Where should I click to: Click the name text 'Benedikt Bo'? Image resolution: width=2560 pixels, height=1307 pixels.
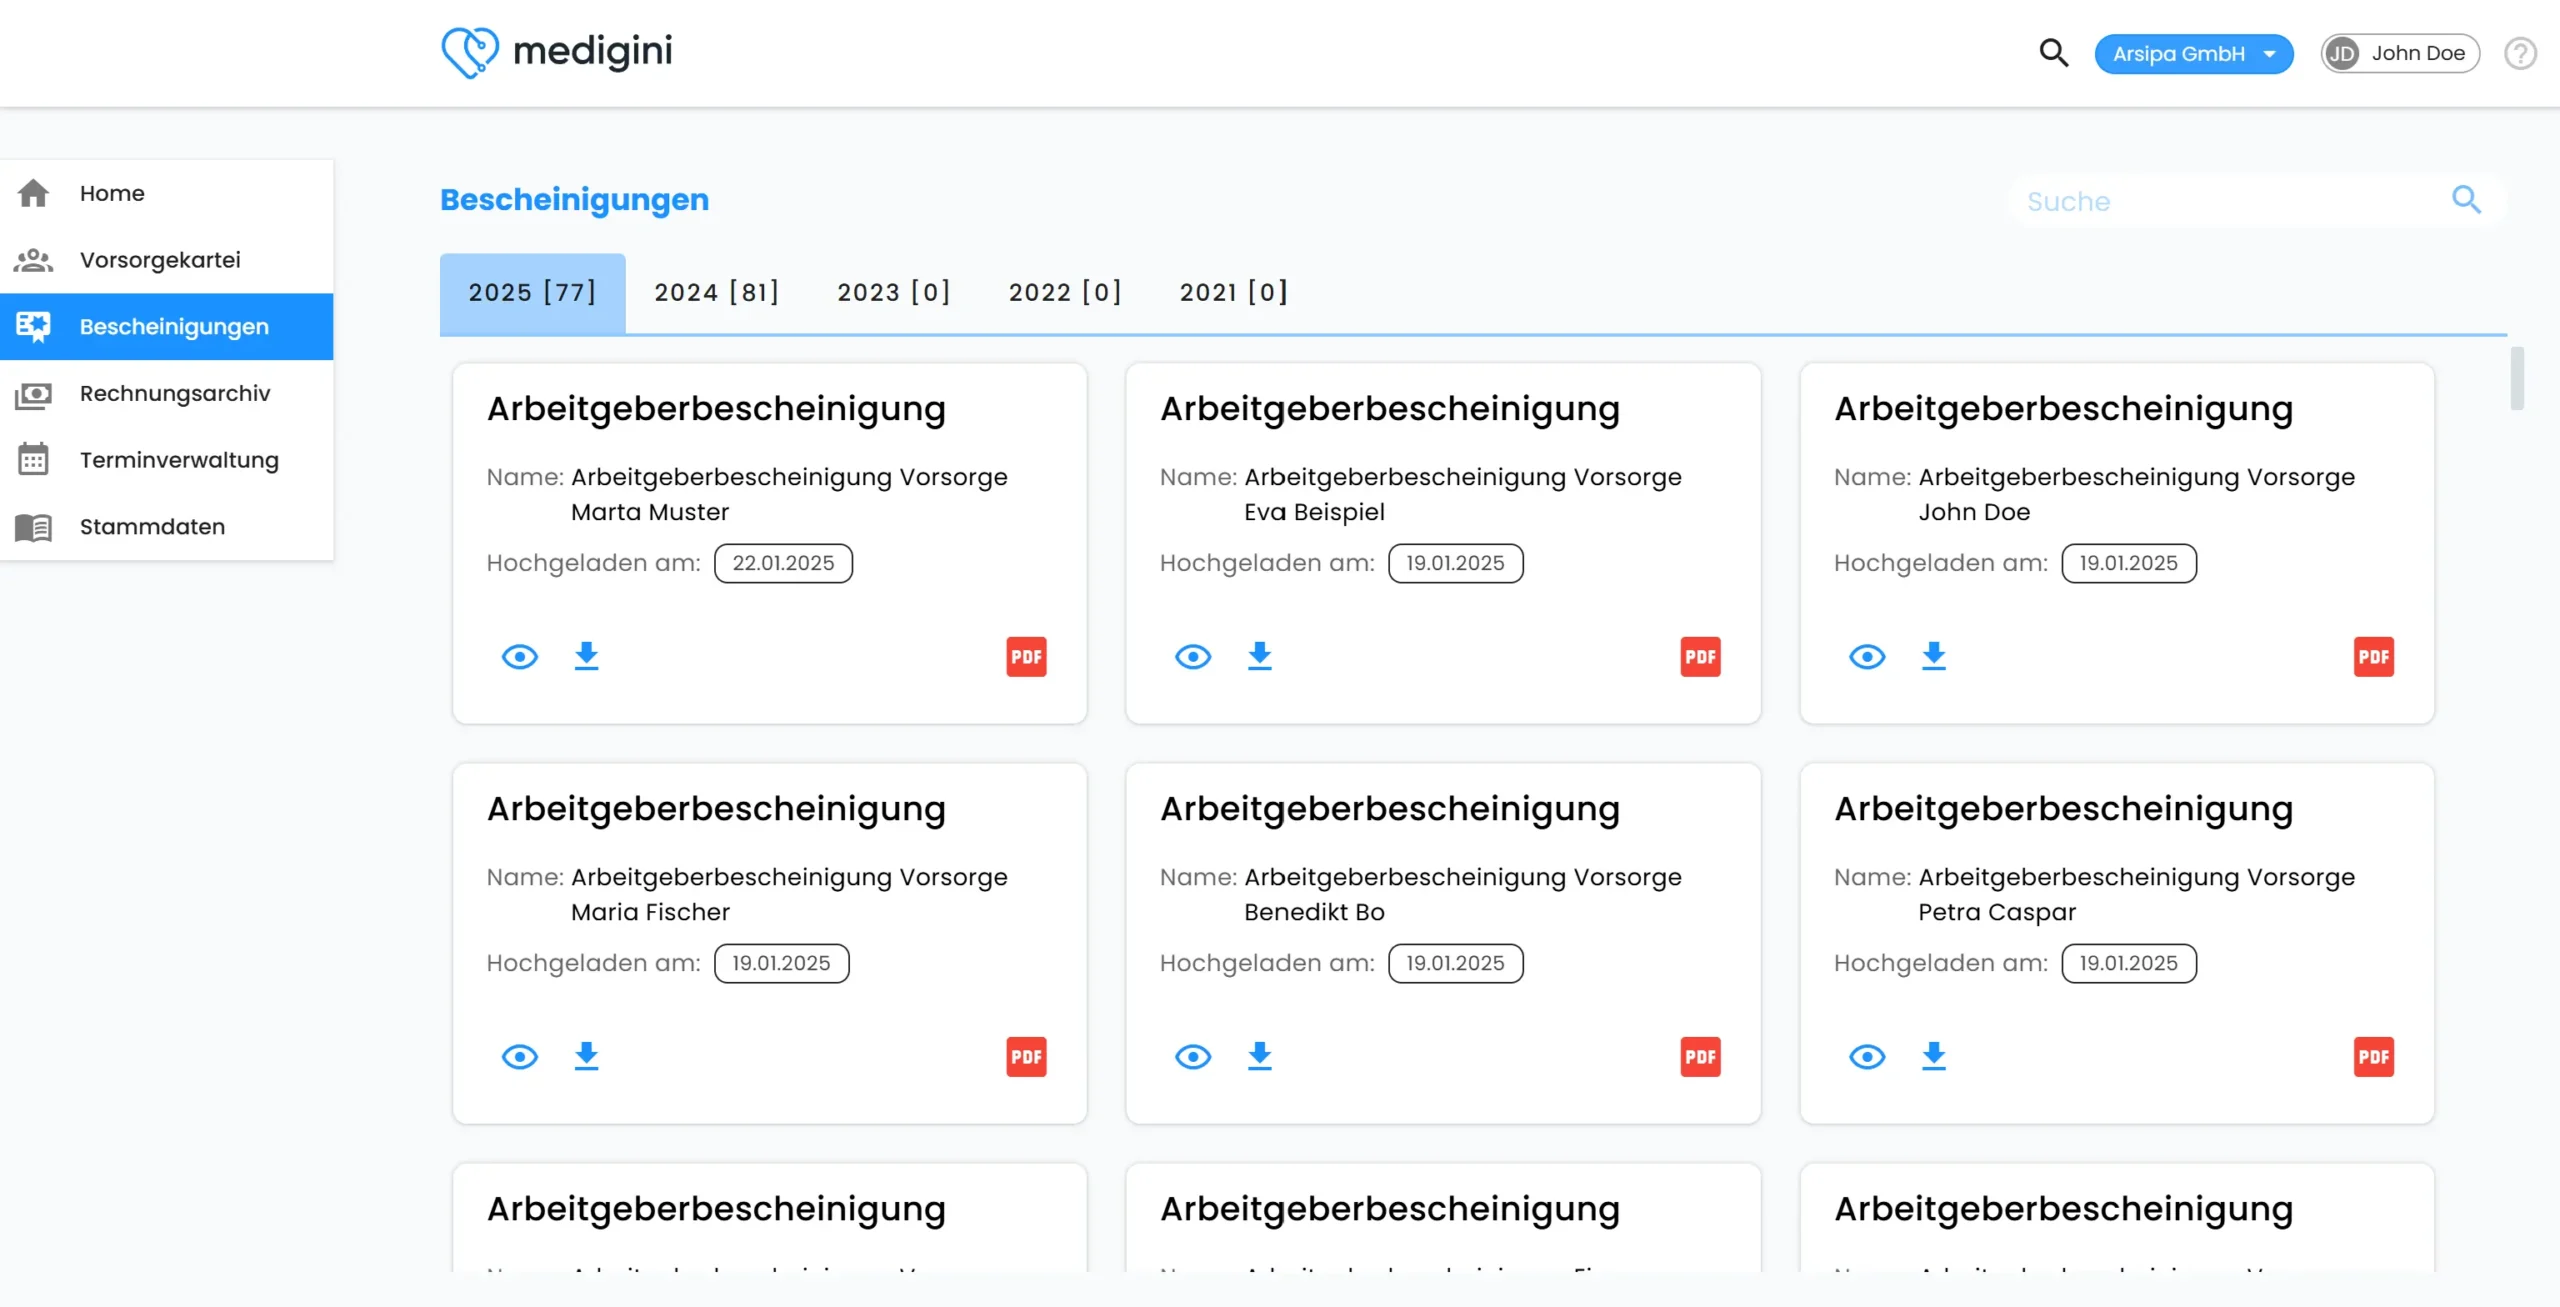tap(1314, 912)
